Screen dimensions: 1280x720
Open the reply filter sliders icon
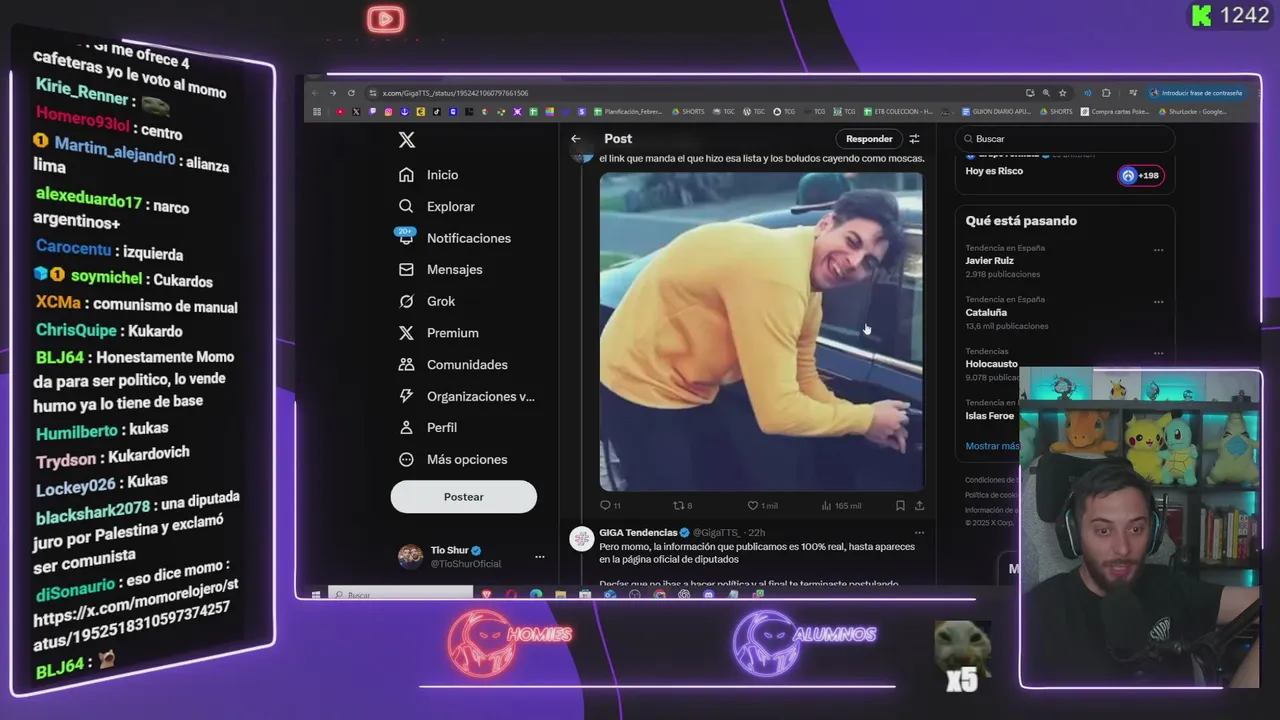(914, 139)
